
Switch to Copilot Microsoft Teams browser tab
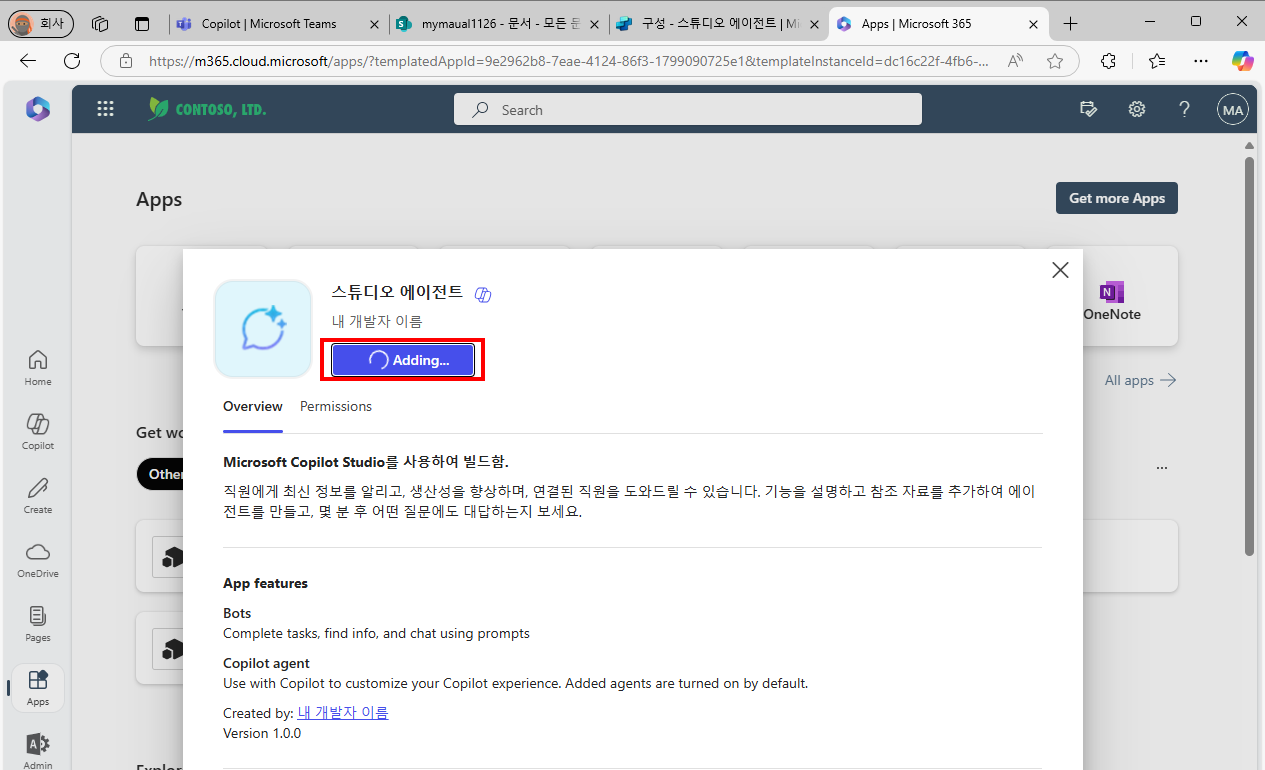[278, 23]
